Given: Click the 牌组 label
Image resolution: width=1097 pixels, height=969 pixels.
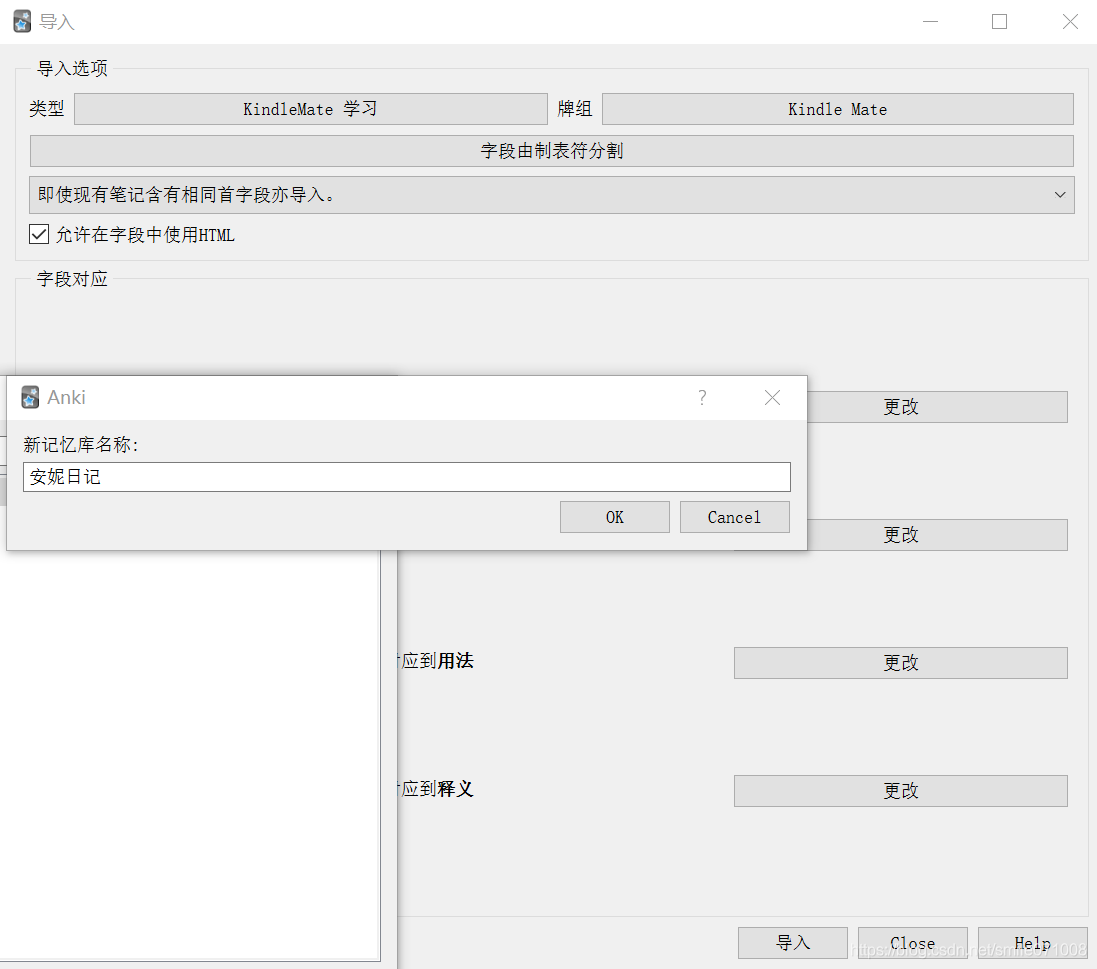Looking at the screenshot, I should click(x=575, y=109).
